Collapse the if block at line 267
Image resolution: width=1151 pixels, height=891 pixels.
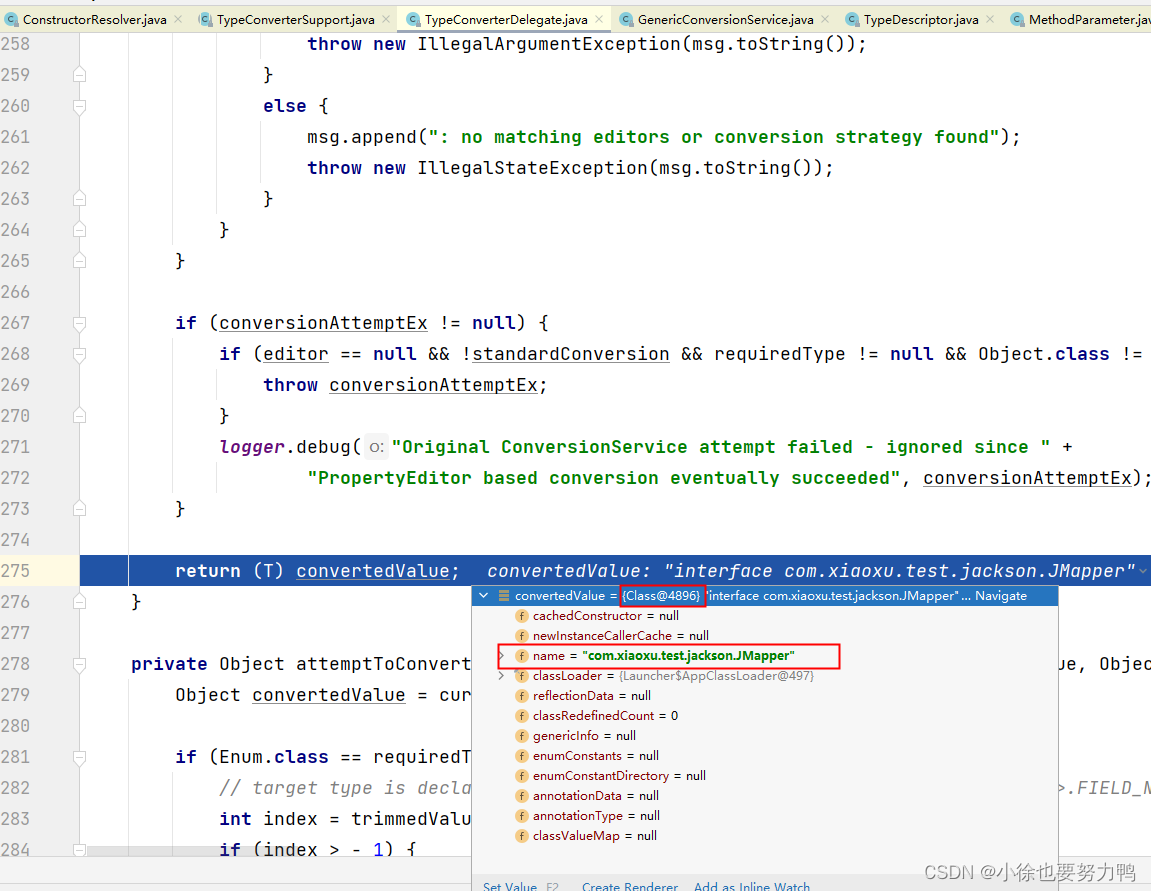click(x=79, y=323)
